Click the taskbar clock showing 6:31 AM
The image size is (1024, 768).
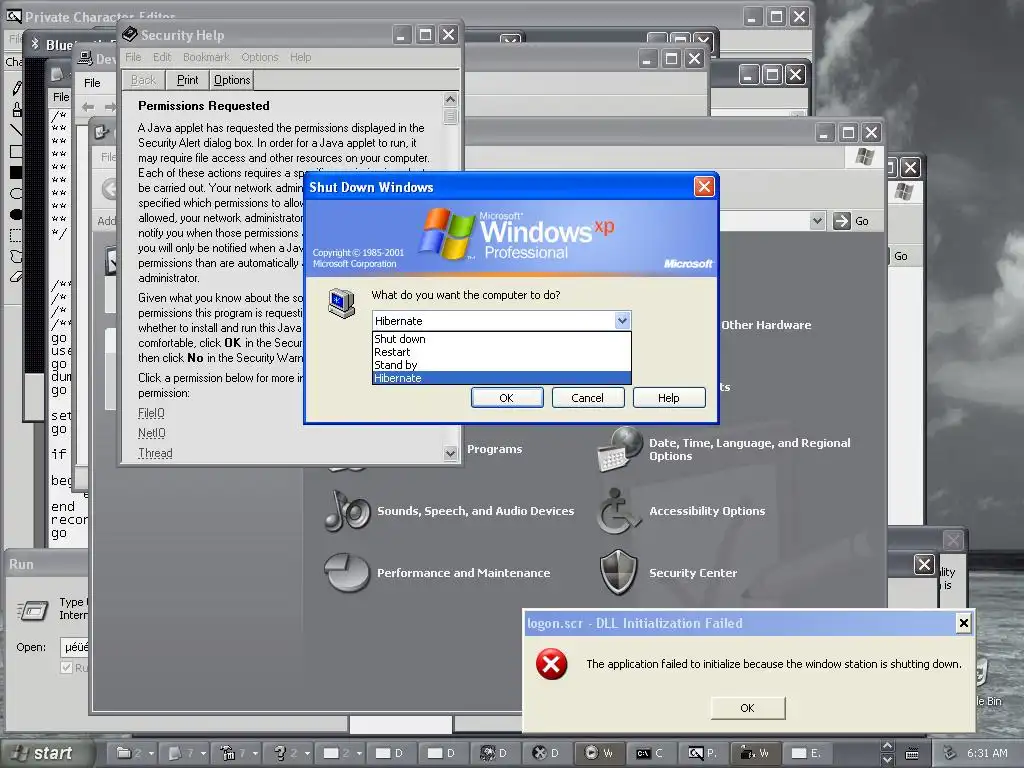pyautogui.click(x=987, y=753)
